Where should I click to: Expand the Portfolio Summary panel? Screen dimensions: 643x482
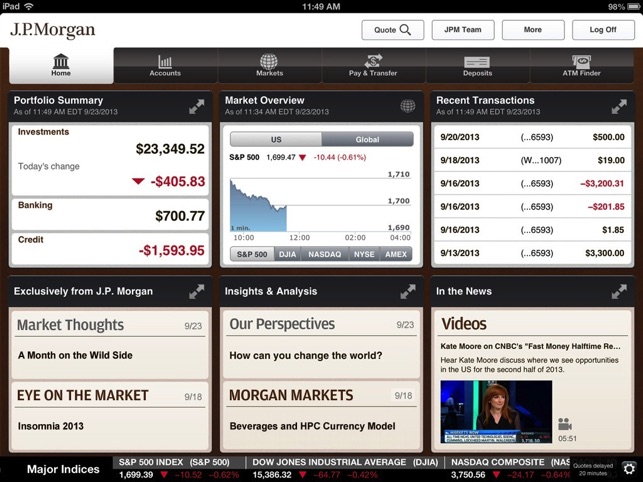(x=197, y=106)
